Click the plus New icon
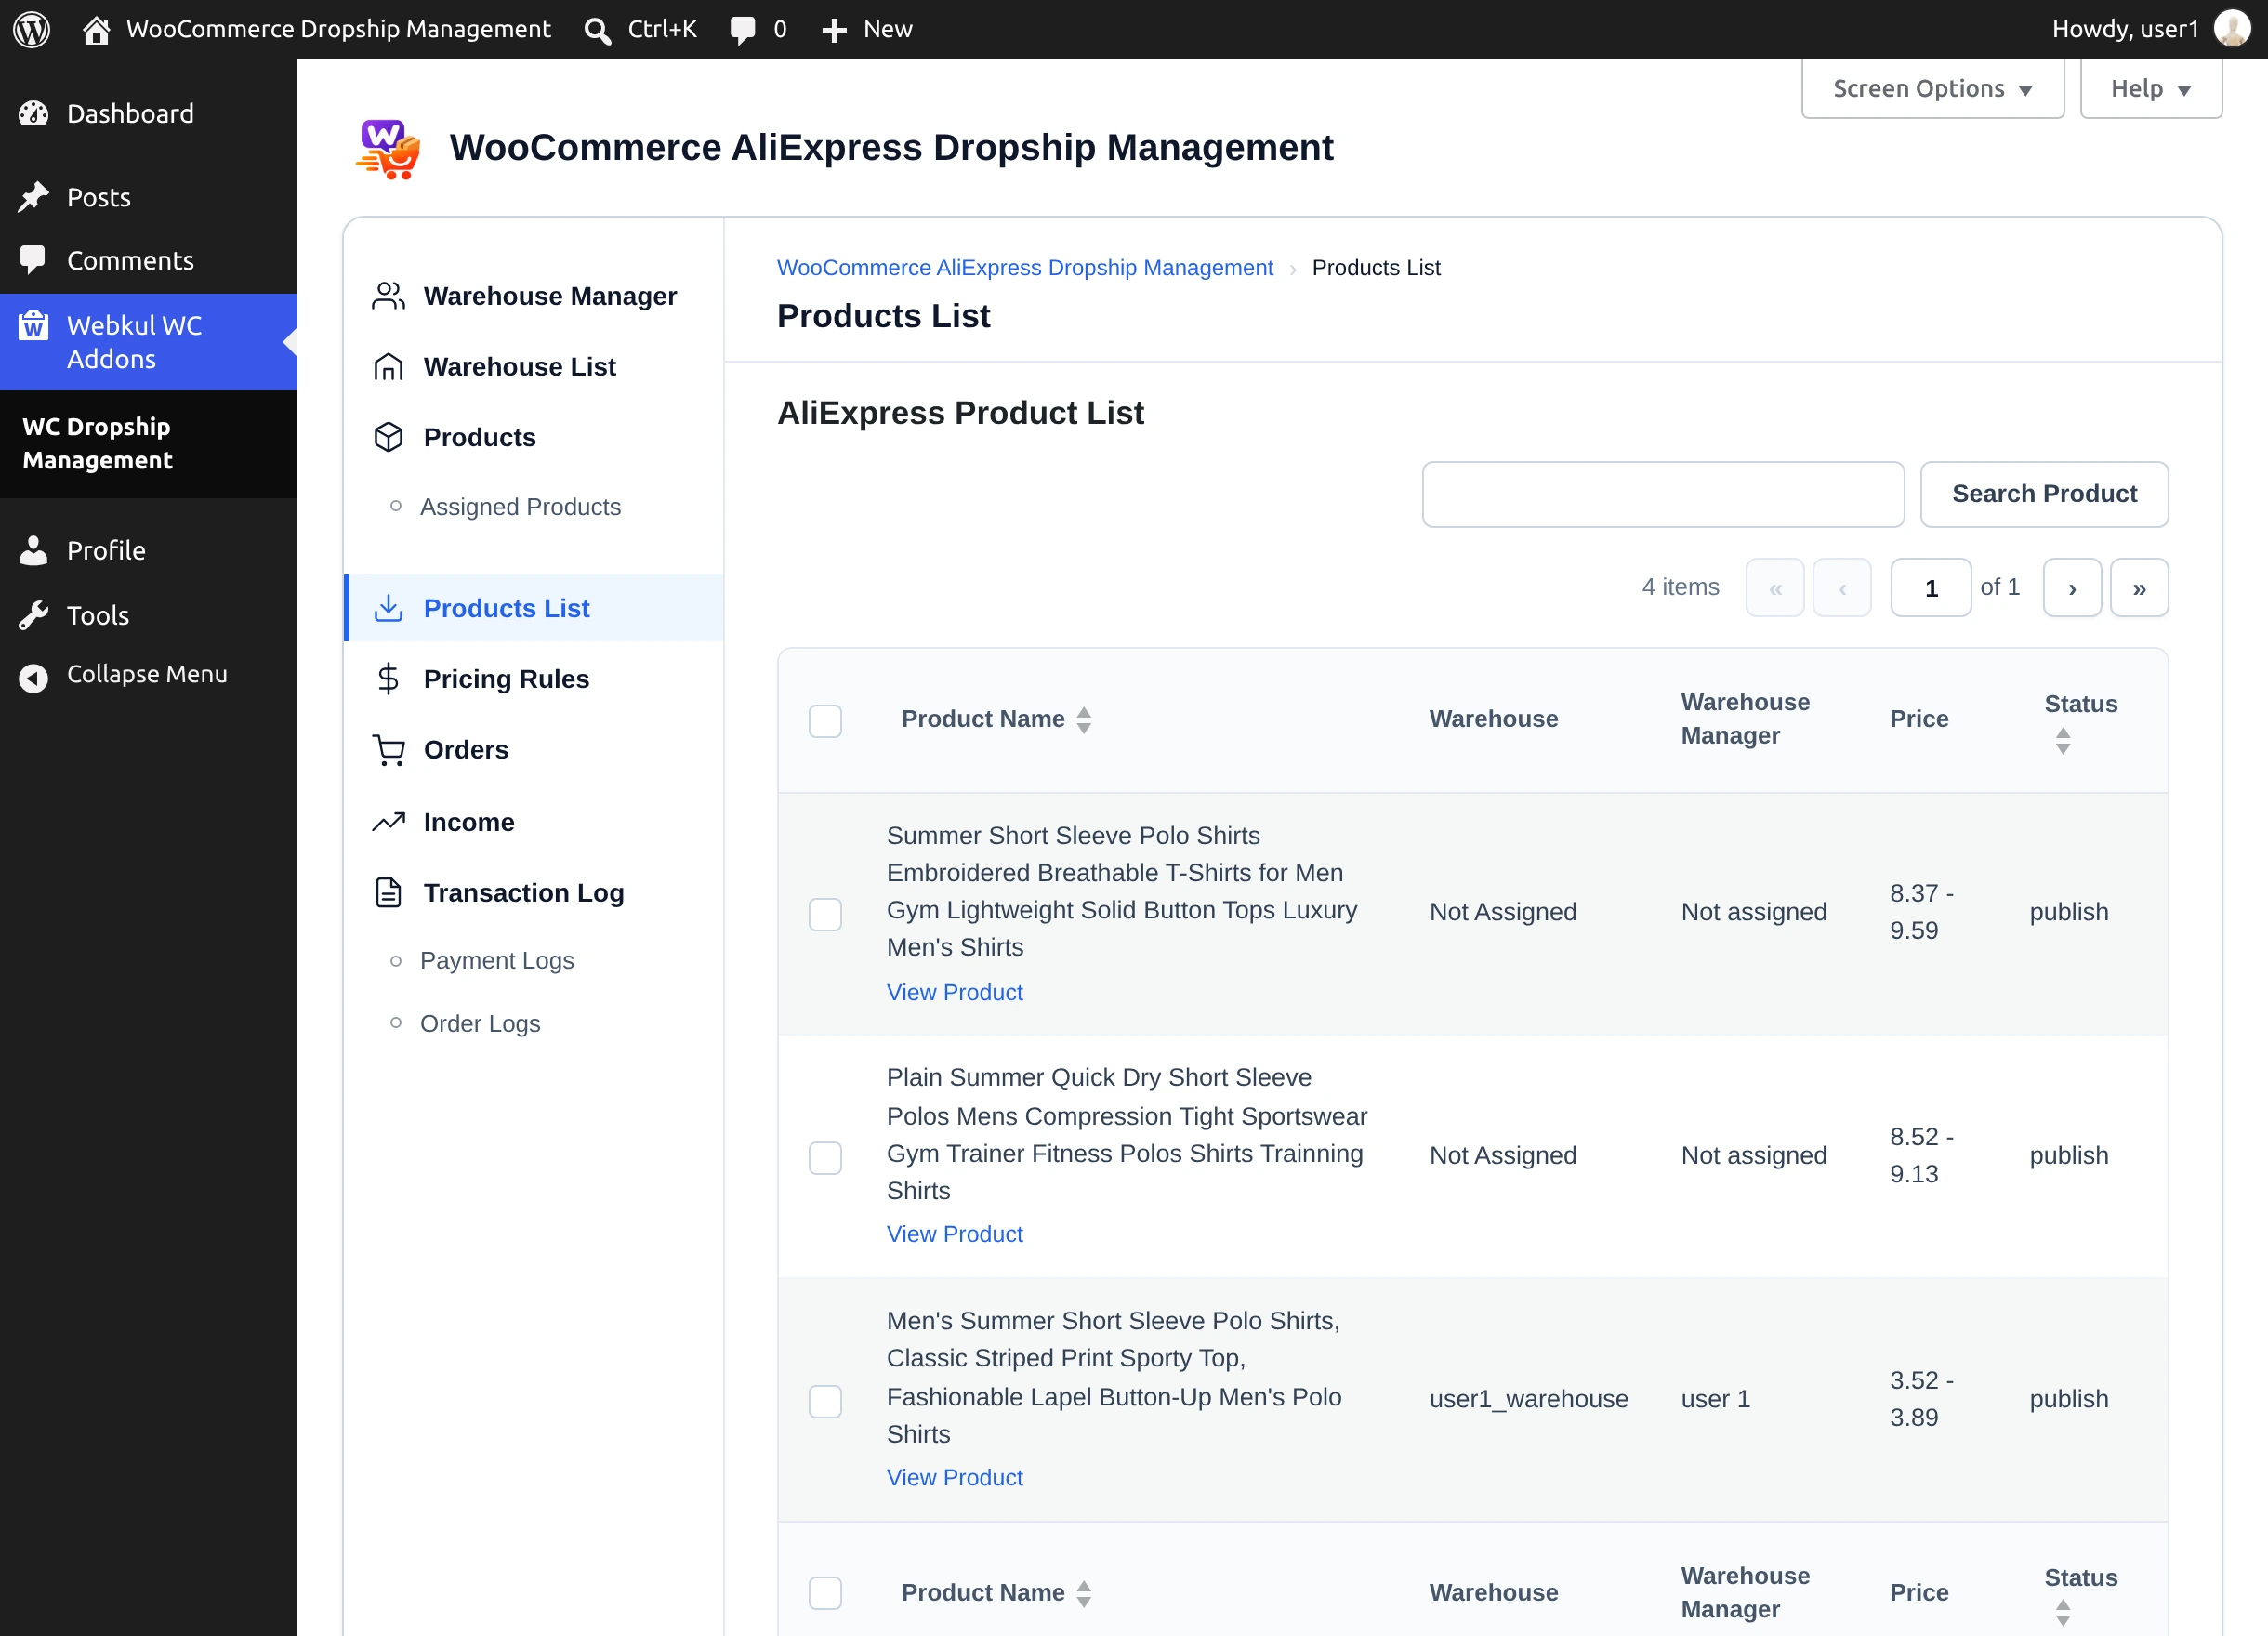2268x1636 pixels. point(834,31)
